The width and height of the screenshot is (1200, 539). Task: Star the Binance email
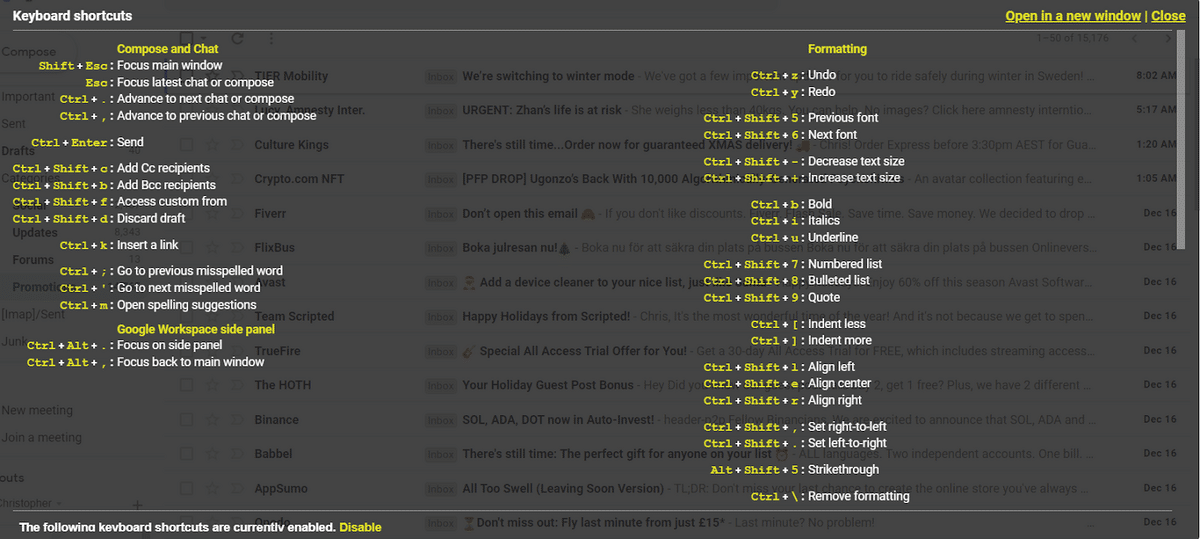[x=212, y=420]
